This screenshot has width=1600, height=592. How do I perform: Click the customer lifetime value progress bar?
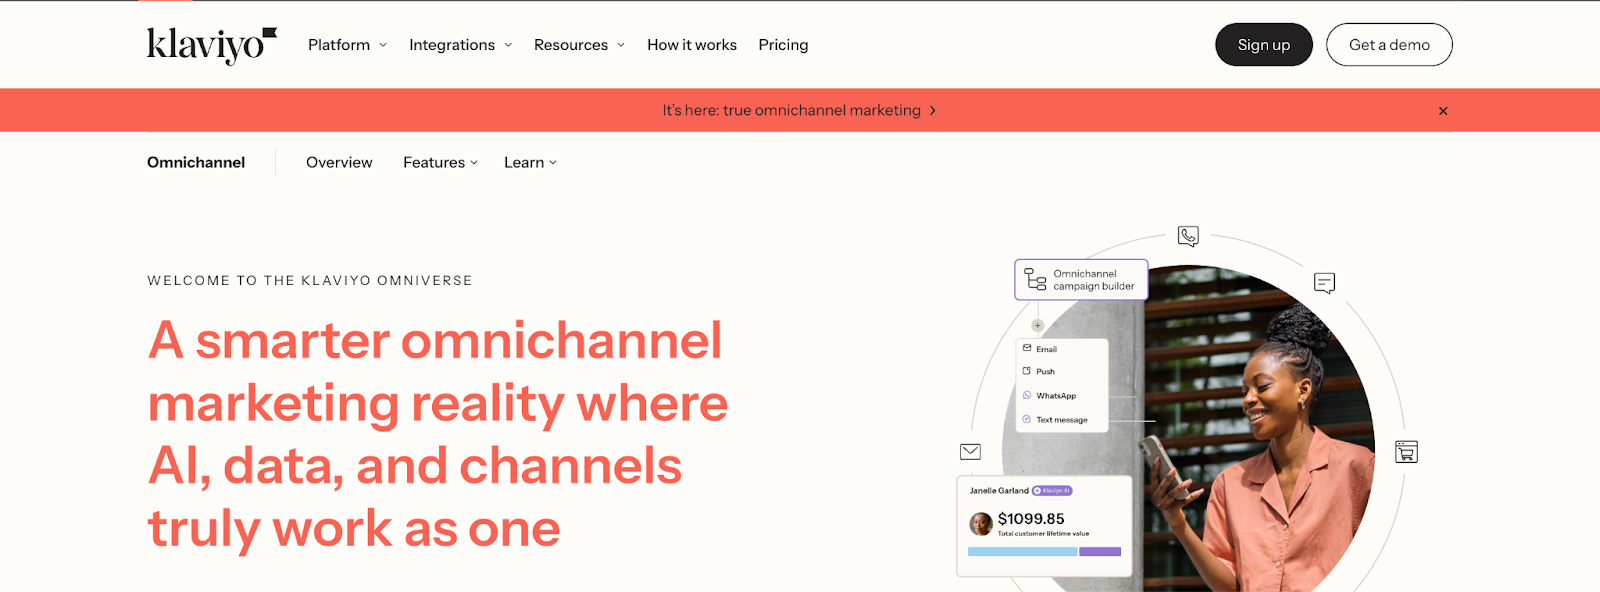1044,552
